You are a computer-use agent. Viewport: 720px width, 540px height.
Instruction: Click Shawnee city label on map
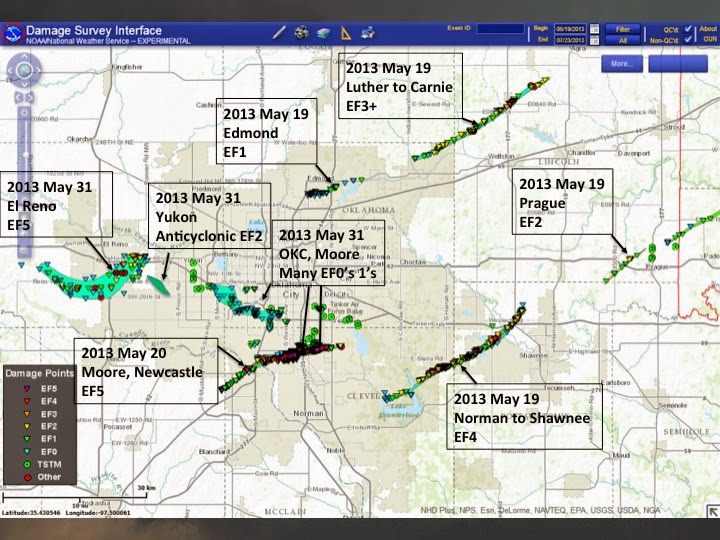533,355
